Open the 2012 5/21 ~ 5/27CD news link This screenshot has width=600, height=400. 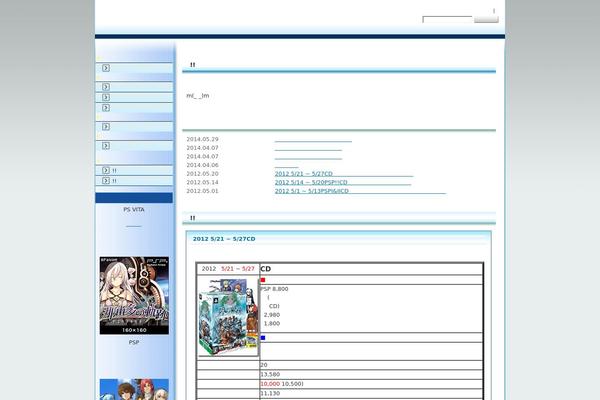(344, 174)
